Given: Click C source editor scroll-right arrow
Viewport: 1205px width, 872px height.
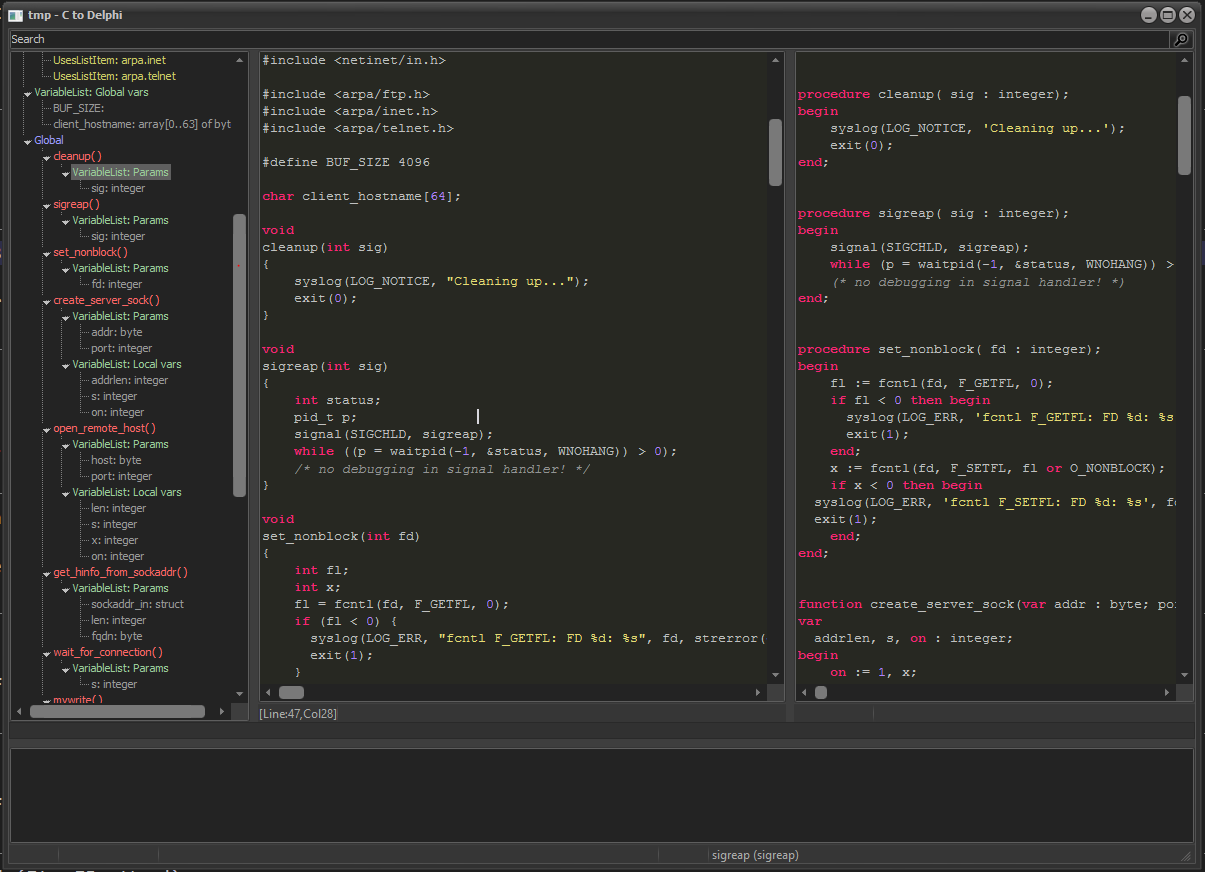Looking at the screenshot, I should click(757, 692).
